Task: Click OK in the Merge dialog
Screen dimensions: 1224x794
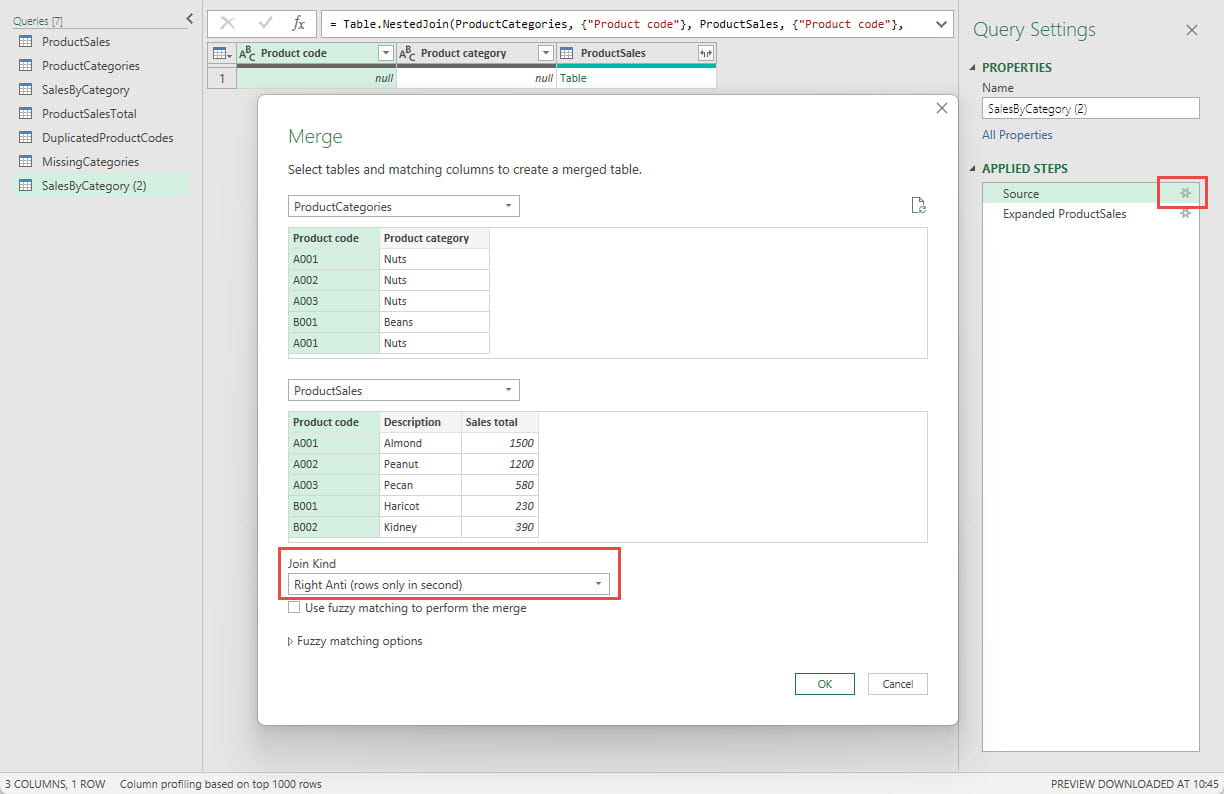Action: pyautogui.click(x=824, y=684)
